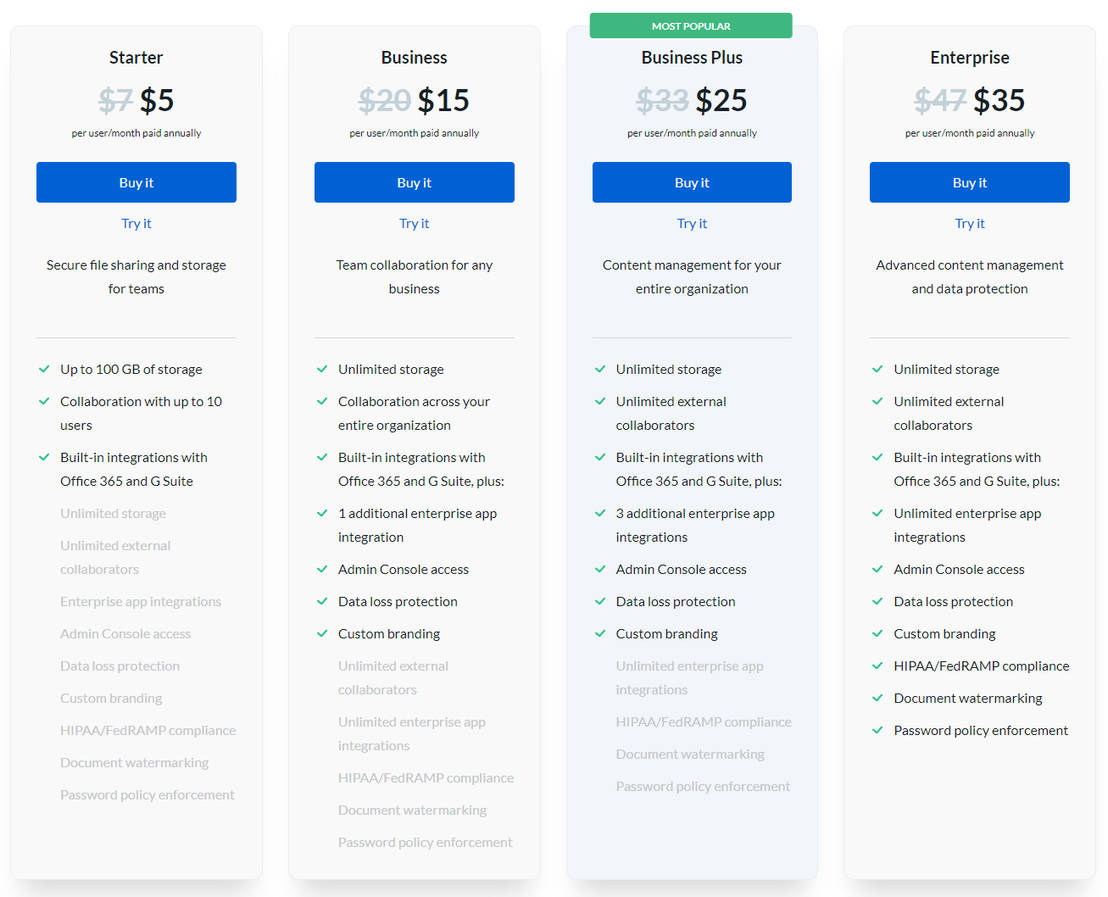
Task: Click the MOST POPULAR badge
Action: click(692, 25)
